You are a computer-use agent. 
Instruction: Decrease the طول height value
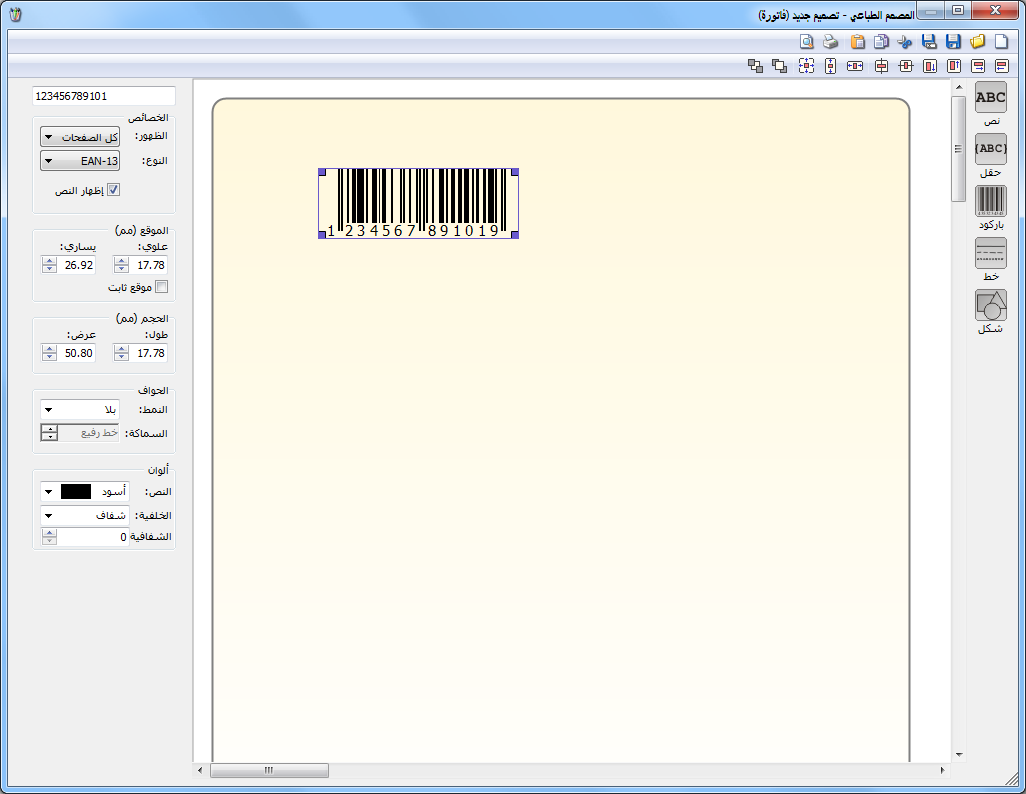pos(122,357)
